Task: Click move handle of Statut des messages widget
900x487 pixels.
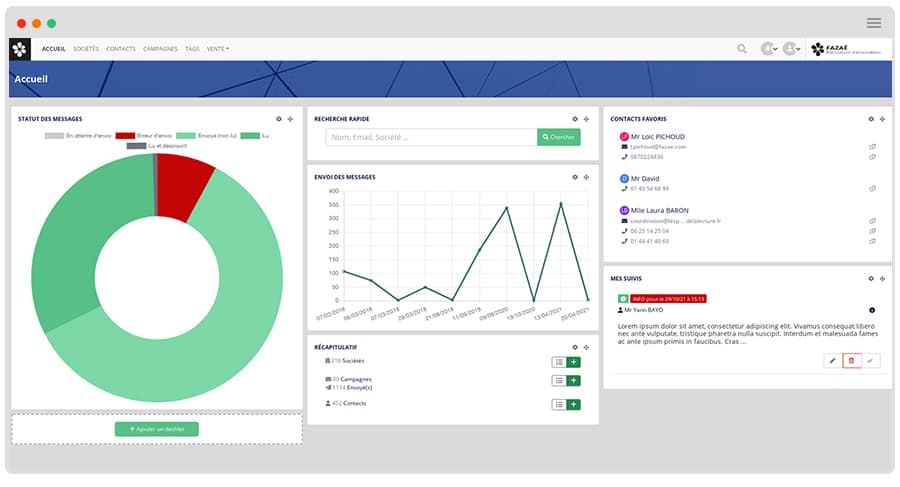Action: 290,119
